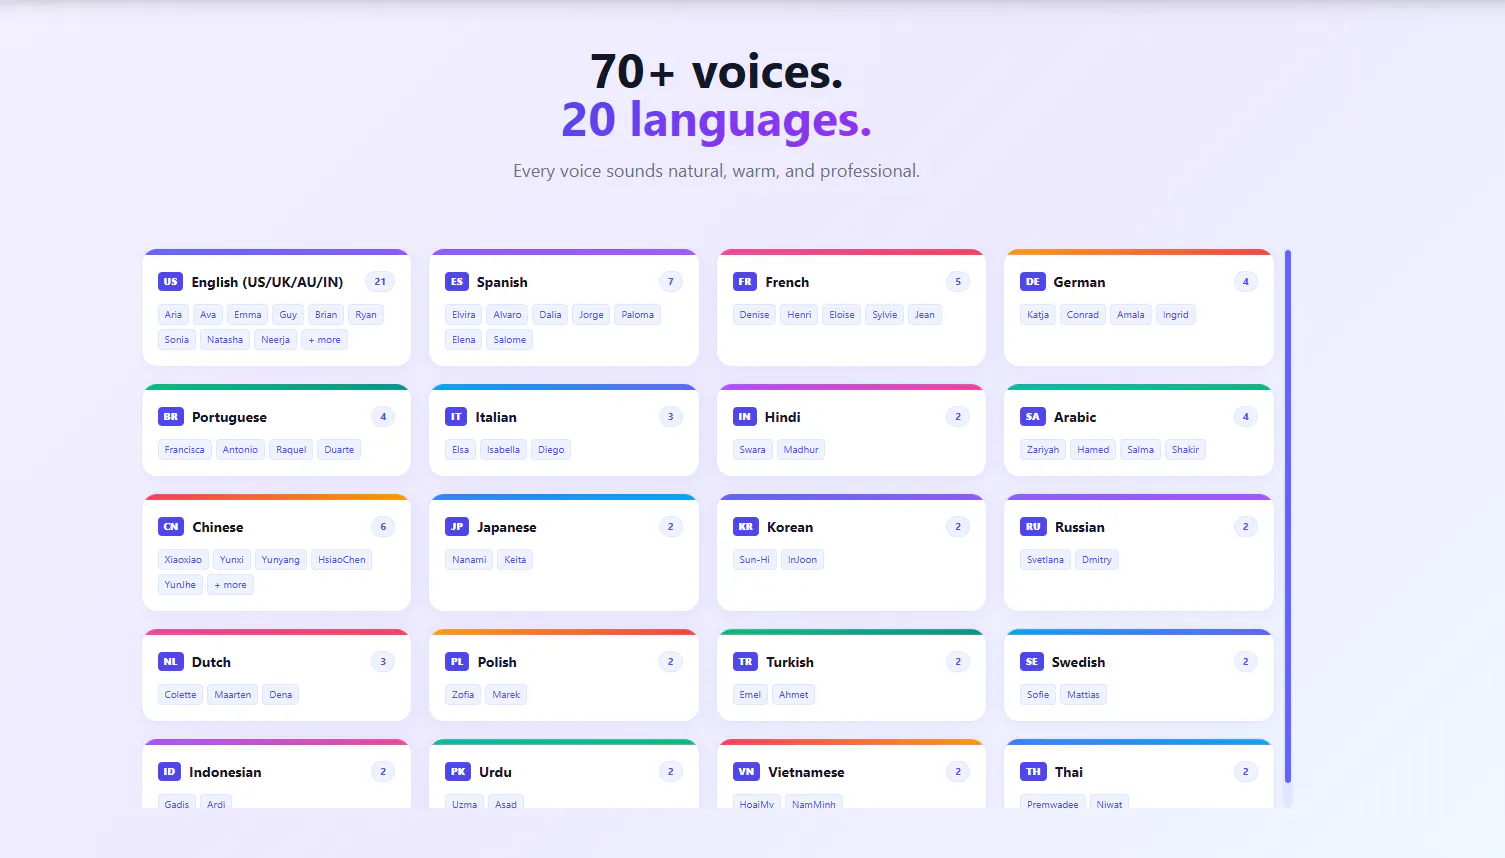The image size is (1505, 858).
Task: Click the '20 languages.' heading
Action: 716,120
